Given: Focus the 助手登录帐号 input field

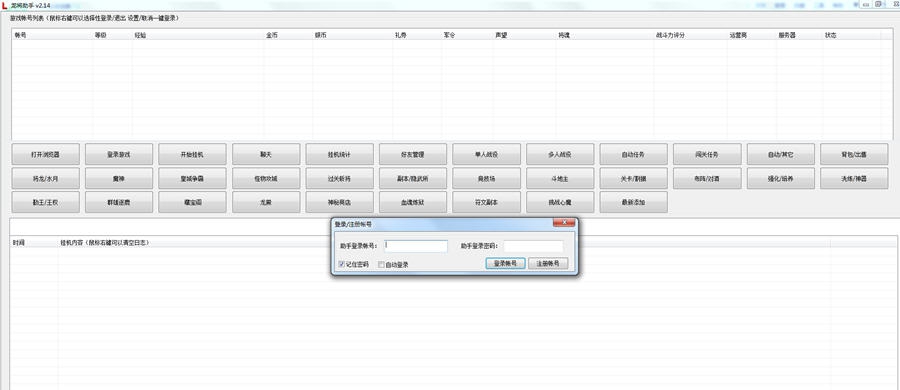Looking at the screenshot, I should click(416, 246).
